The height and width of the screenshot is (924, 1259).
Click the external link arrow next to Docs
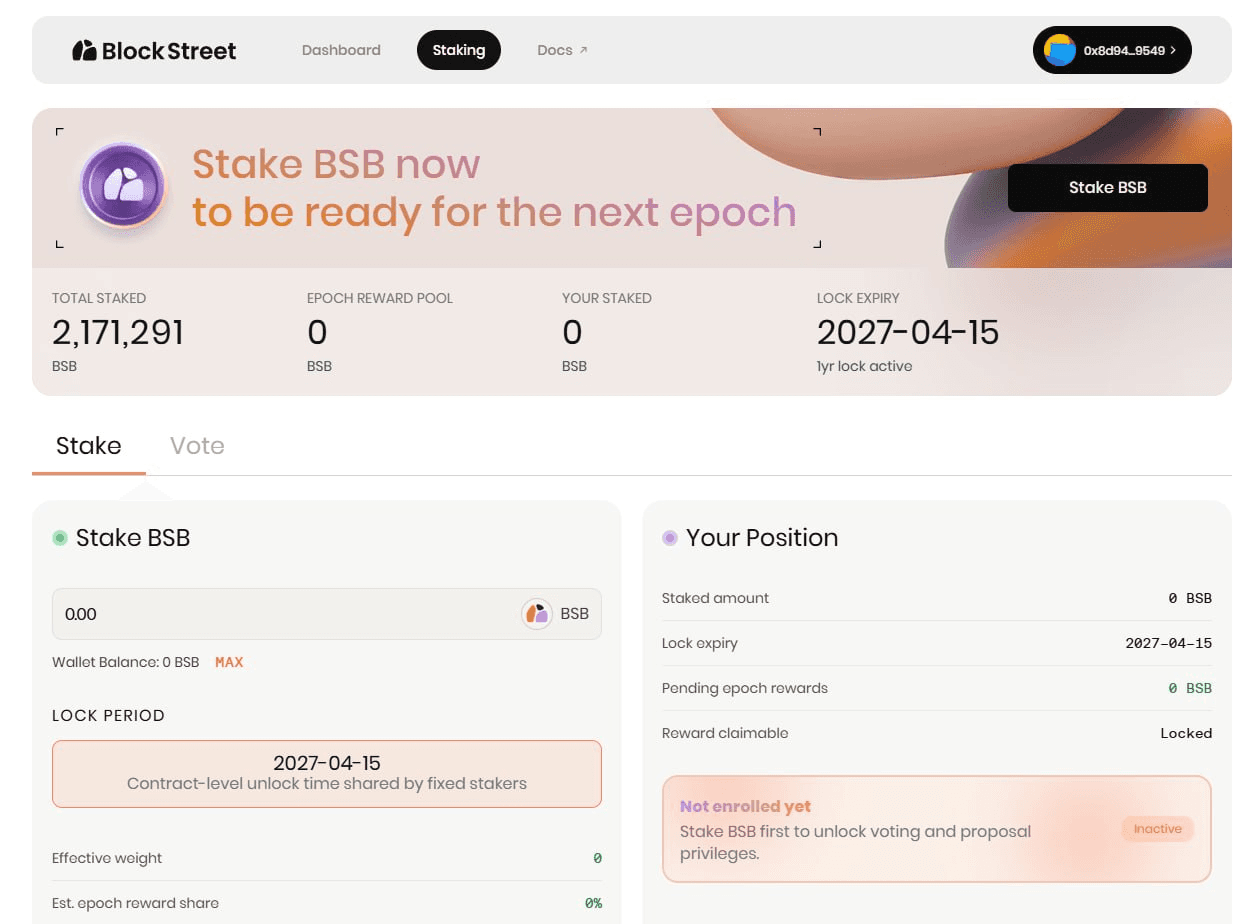(x=584, y=50)
